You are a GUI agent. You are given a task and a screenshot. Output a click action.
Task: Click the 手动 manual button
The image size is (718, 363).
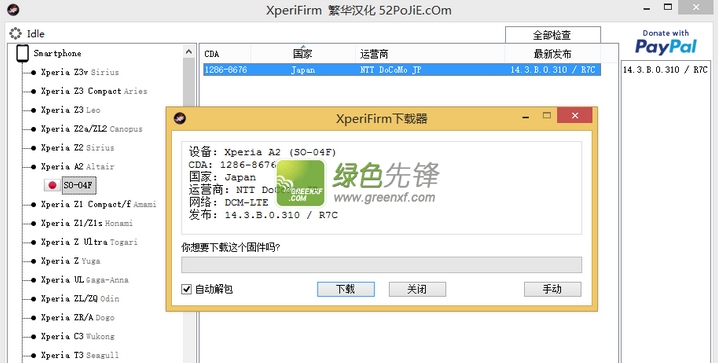pos(553,289)
